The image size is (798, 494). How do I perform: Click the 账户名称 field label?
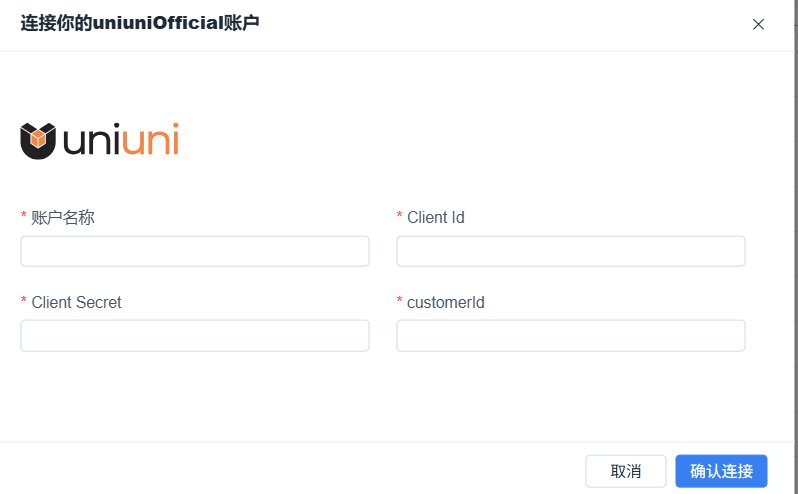[63, 217]
